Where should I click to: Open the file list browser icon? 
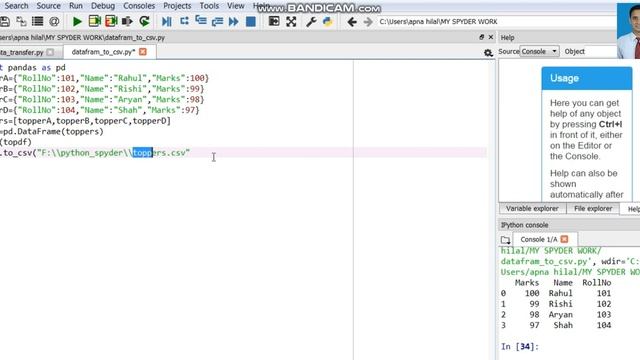(x=38, y=22)
